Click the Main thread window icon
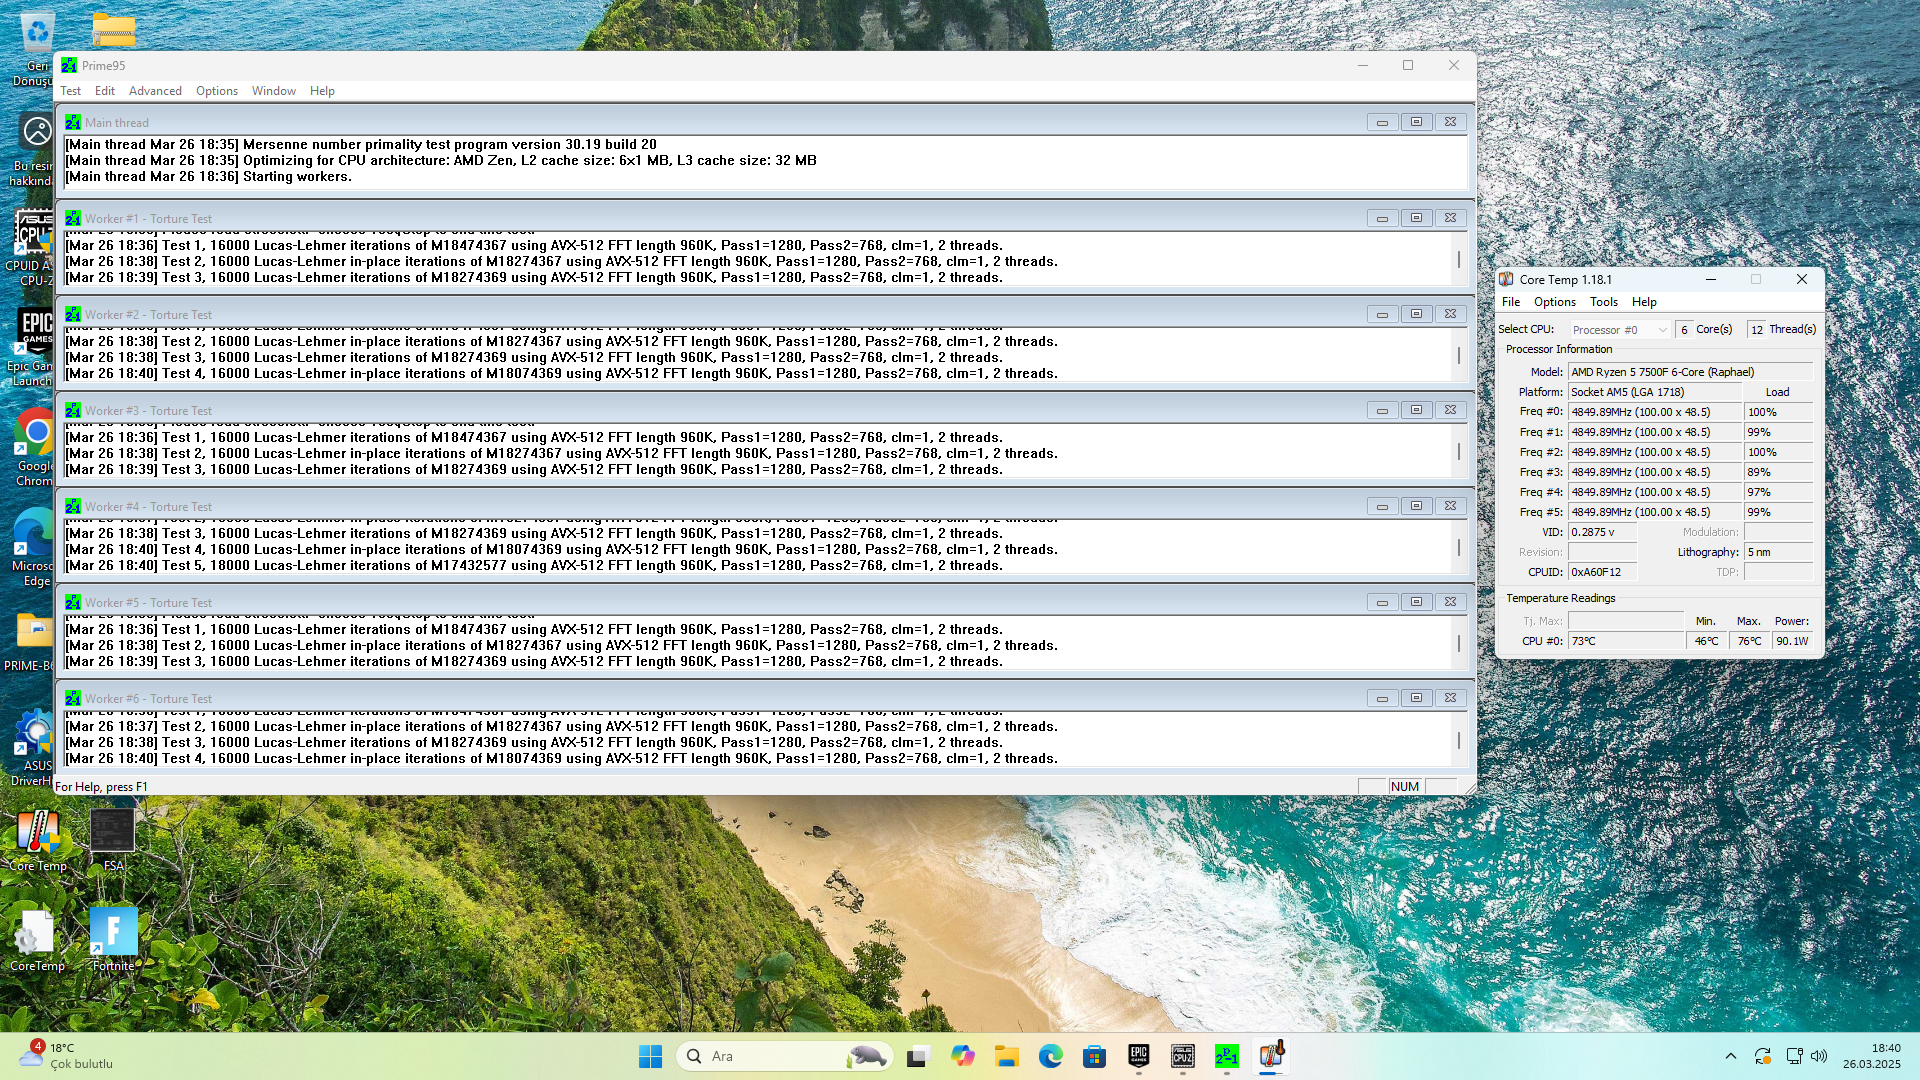Viewport: 1920px width, 1080px height. 73,122
